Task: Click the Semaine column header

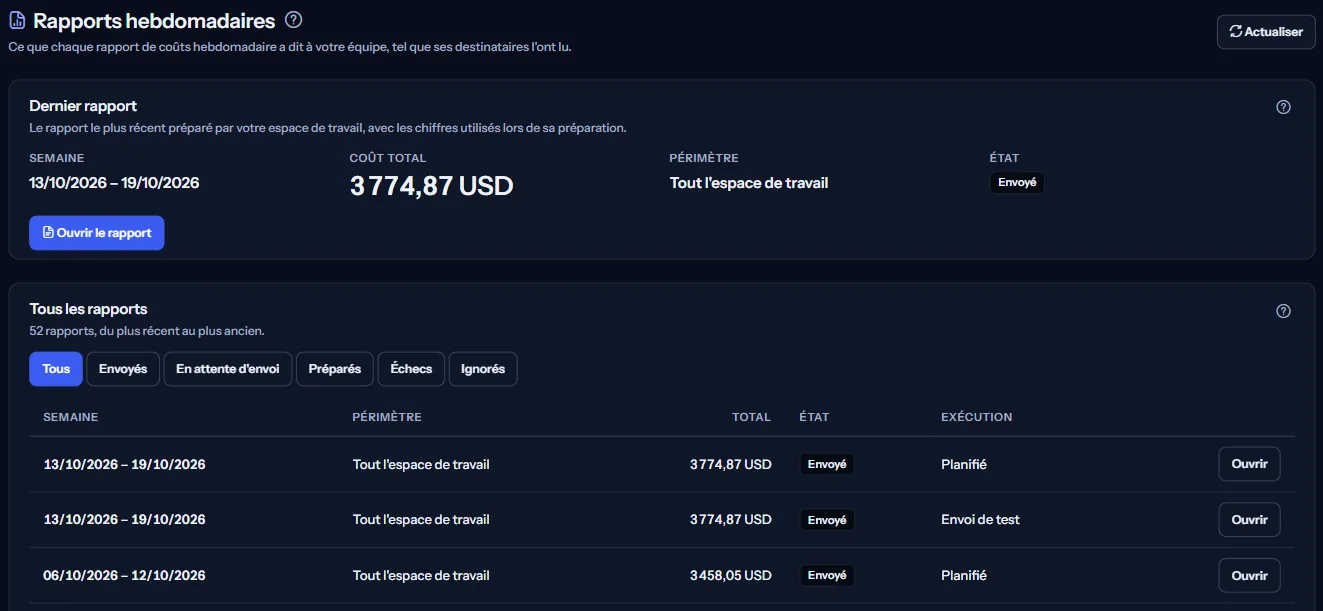Action: 71,417
